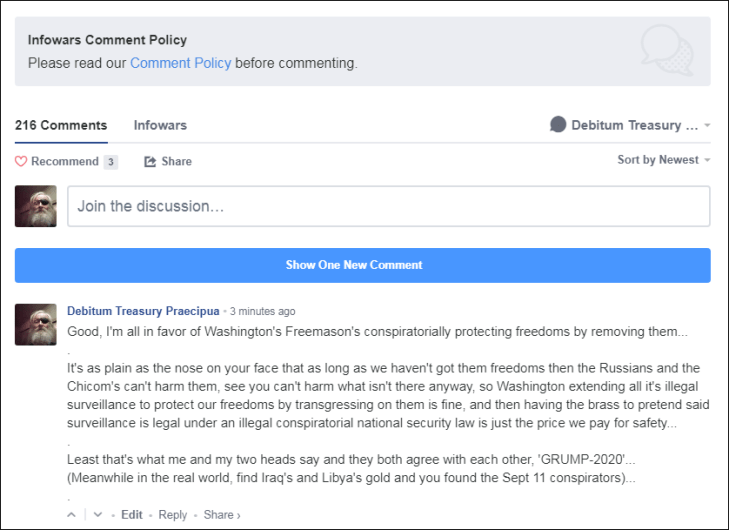The height and width of the screenshot is (530, 729).
Task: Click the avatar next to the discussion box
Action: [x=36, y=206]
